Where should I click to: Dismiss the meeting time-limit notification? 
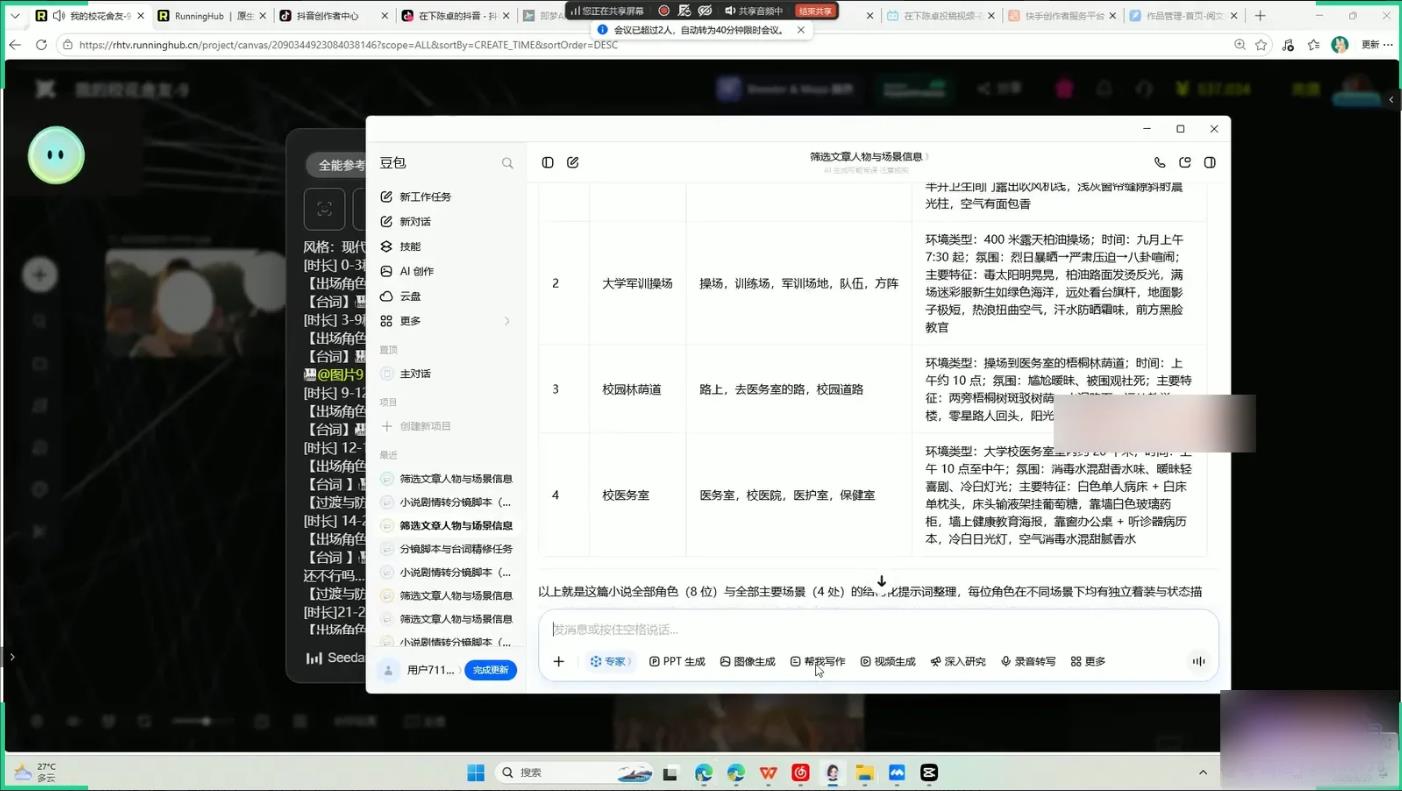tap(801, 30)
